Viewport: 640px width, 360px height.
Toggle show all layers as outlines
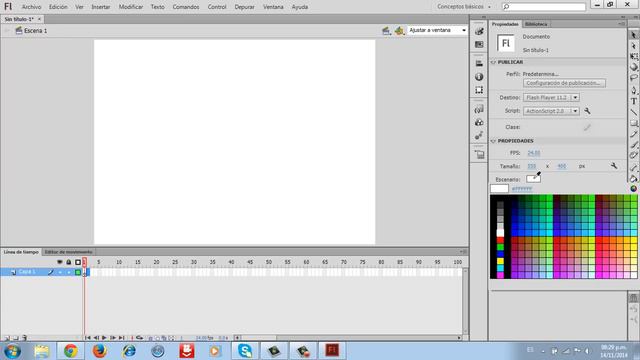click(x=78, y=262)
